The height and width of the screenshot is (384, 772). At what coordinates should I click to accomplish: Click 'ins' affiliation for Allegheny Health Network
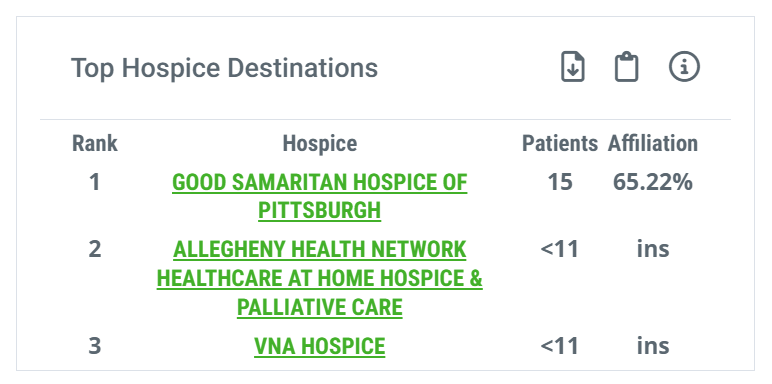pos(653,249)
